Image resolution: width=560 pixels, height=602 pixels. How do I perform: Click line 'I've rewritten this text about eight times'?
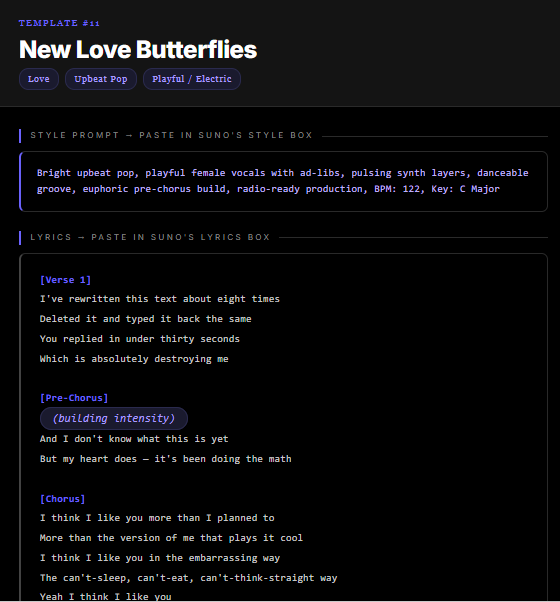point(160,299)
